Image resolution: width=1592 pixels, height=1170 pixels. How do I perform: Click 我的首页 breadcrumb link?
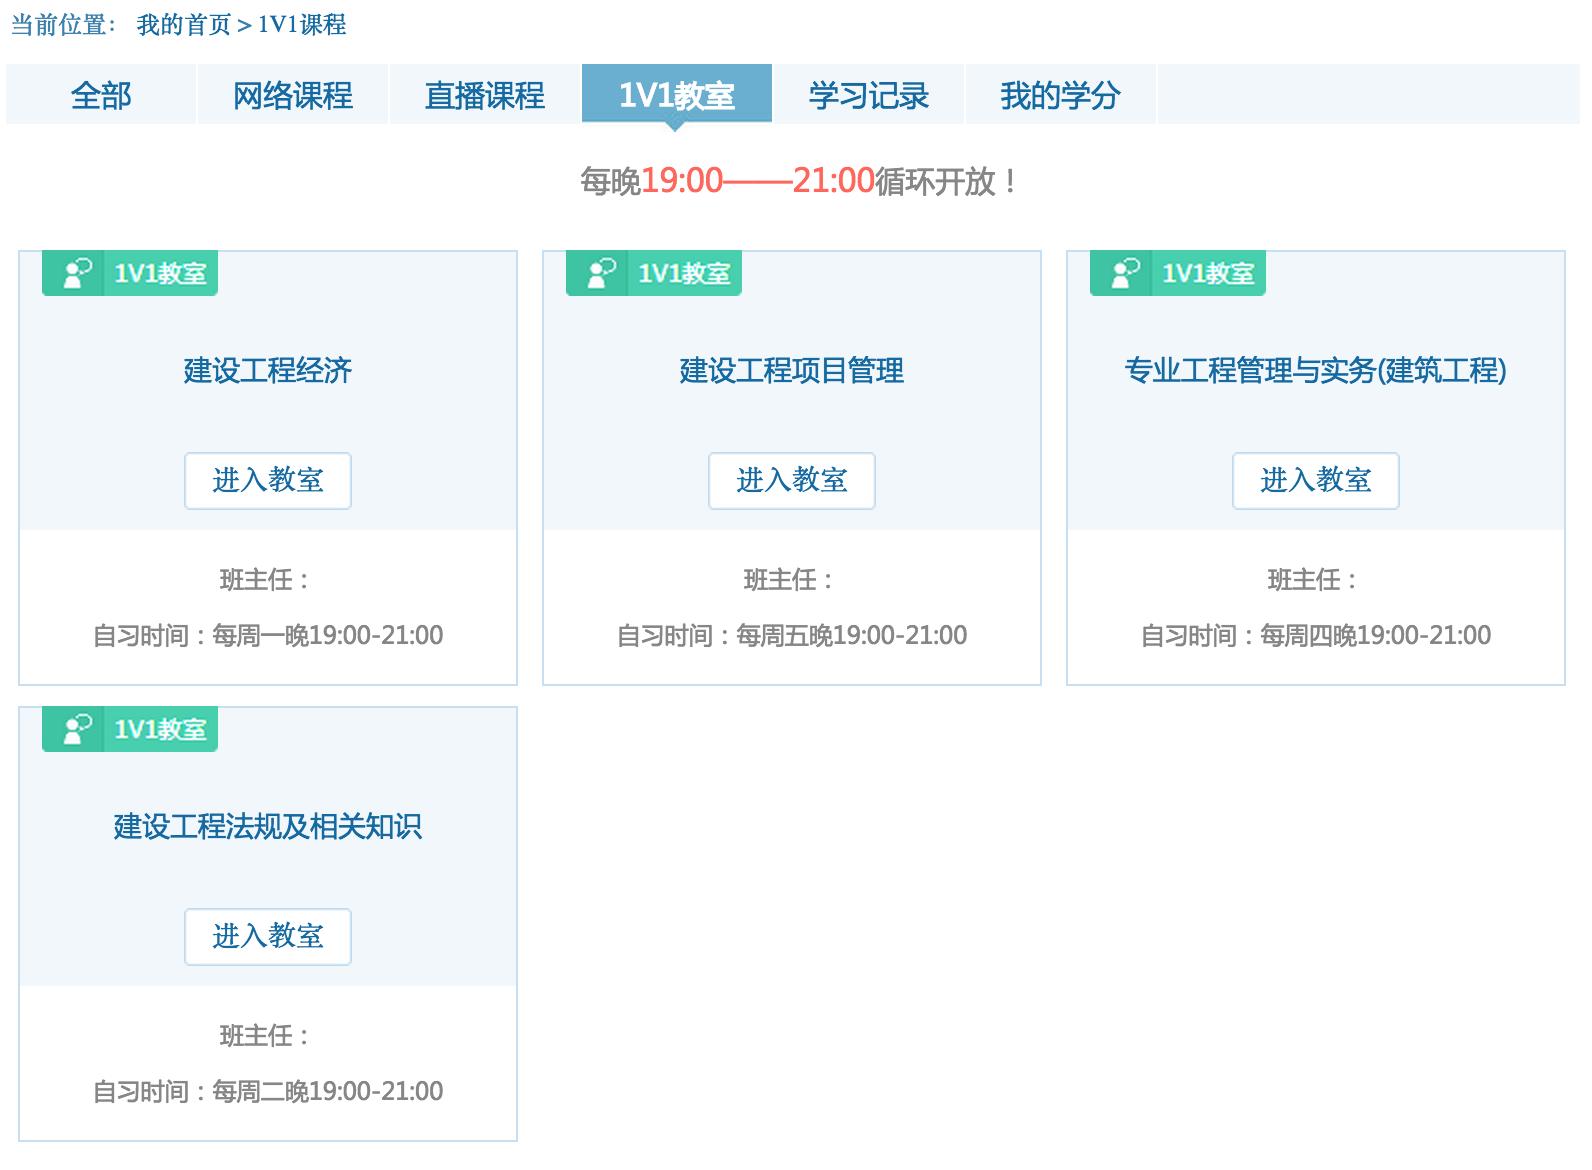click(x=183, y=25)
